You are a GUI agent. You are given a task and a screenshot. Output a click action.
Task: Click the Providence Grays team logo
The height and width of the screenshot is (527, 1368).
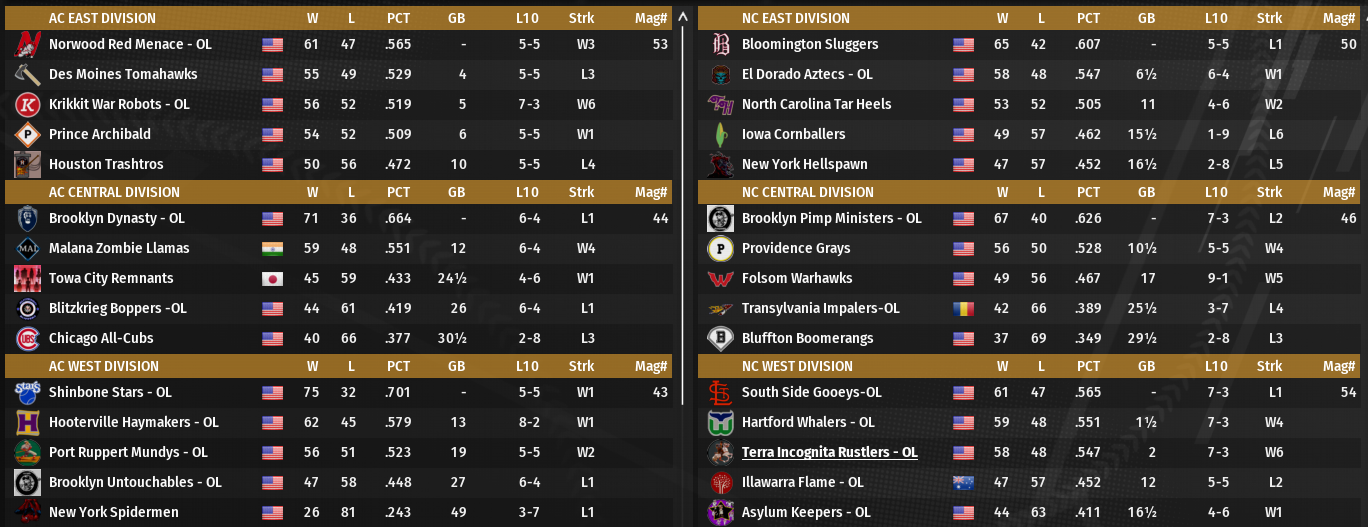pyautogui.click(x=720, y=248)
